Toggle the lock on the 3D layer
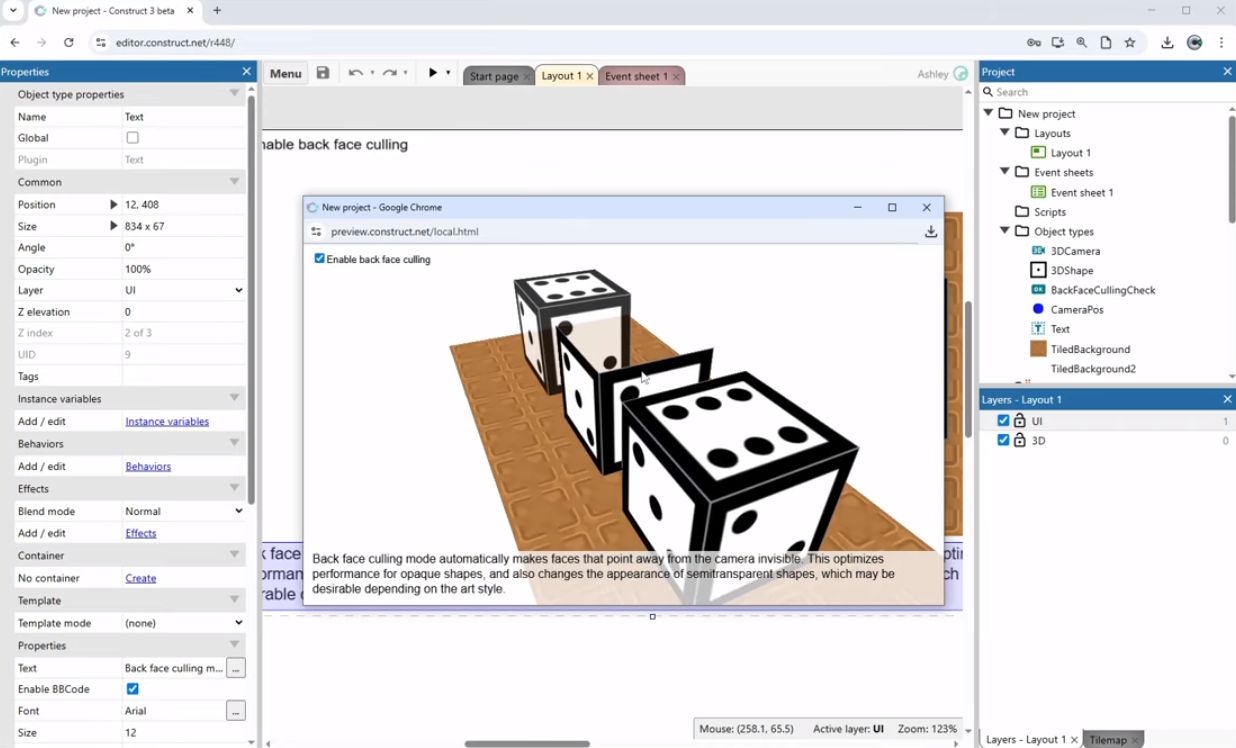 click(x=1020, y=440)
